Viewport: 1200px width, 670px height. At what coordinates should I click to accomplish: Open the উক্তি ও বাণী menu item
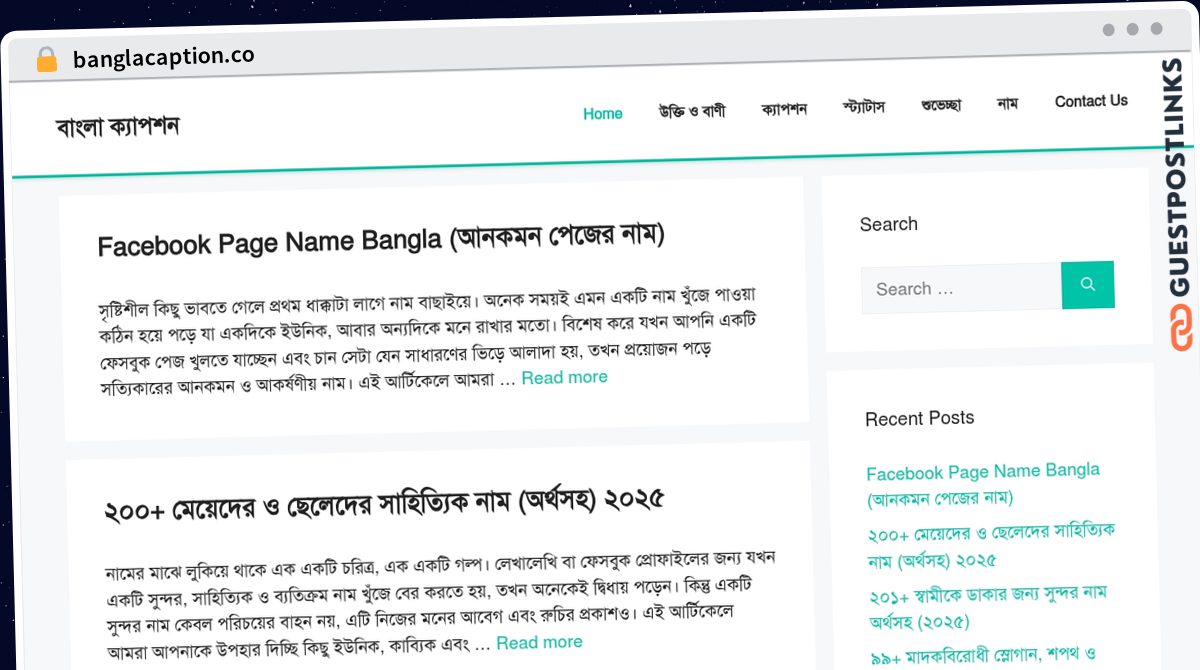point(692,111)
